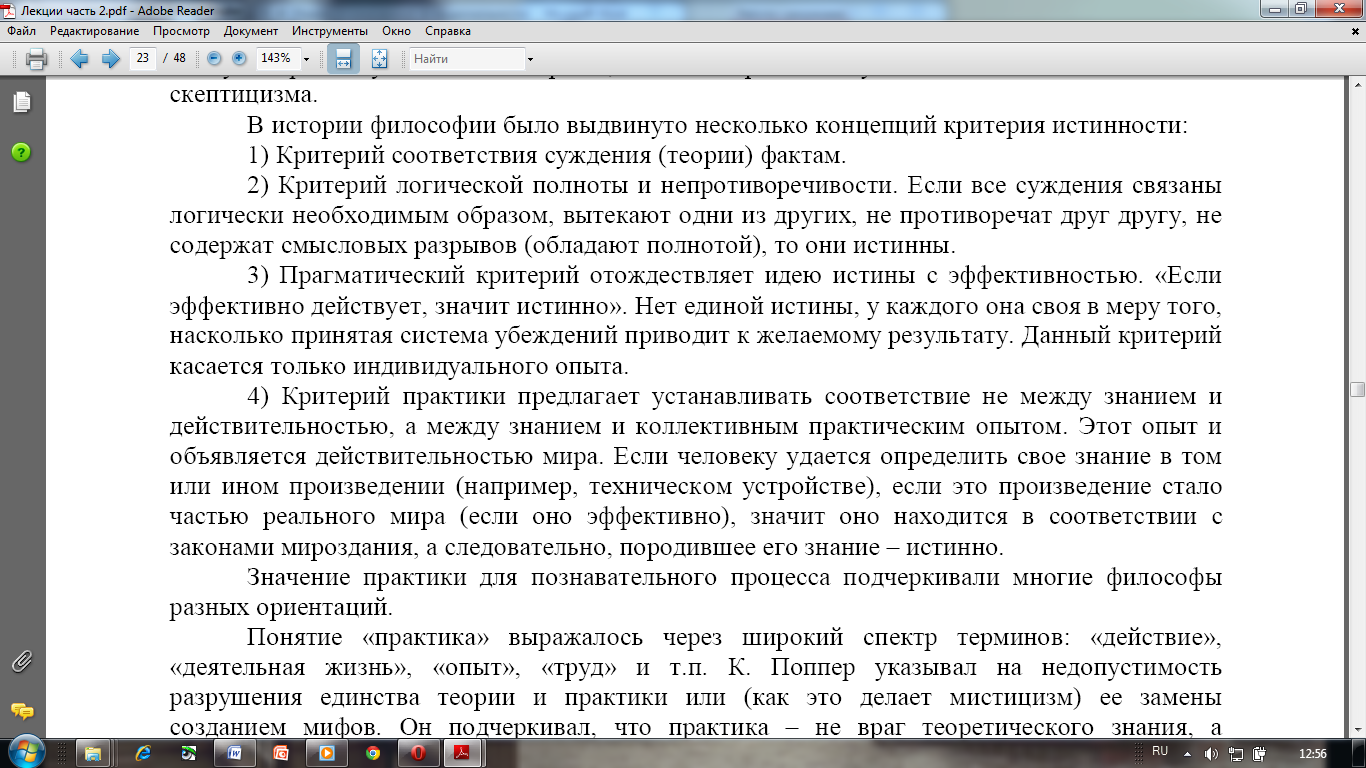Click the RU language indicator
Image resolution: width=1366 pixels, height=768 pixels.
tap(1160, 750)
